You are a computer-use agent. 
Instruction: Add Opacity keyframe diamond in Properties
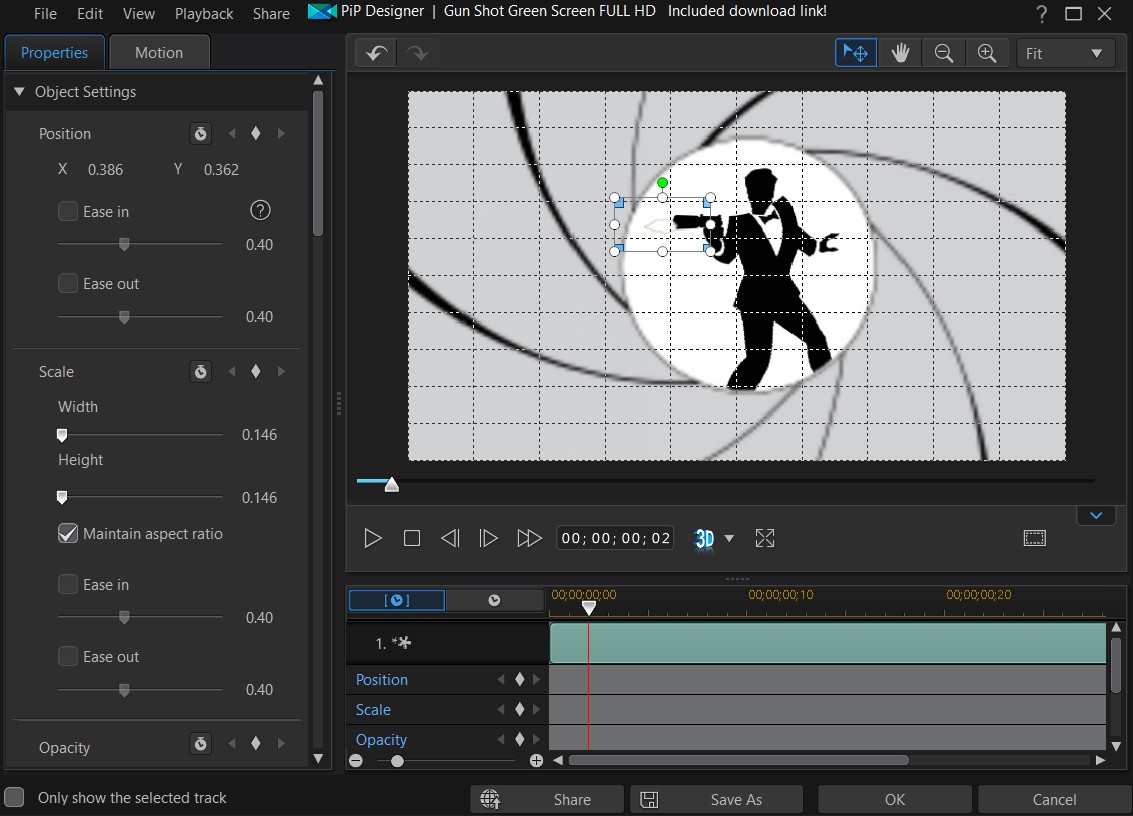coord(256,744)
